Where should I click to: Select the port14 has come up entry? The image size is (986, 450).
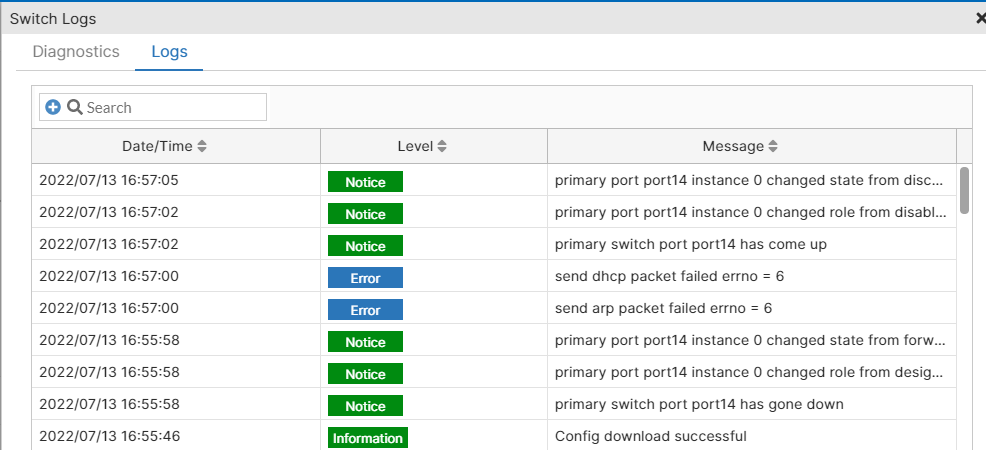pos(690,244)
